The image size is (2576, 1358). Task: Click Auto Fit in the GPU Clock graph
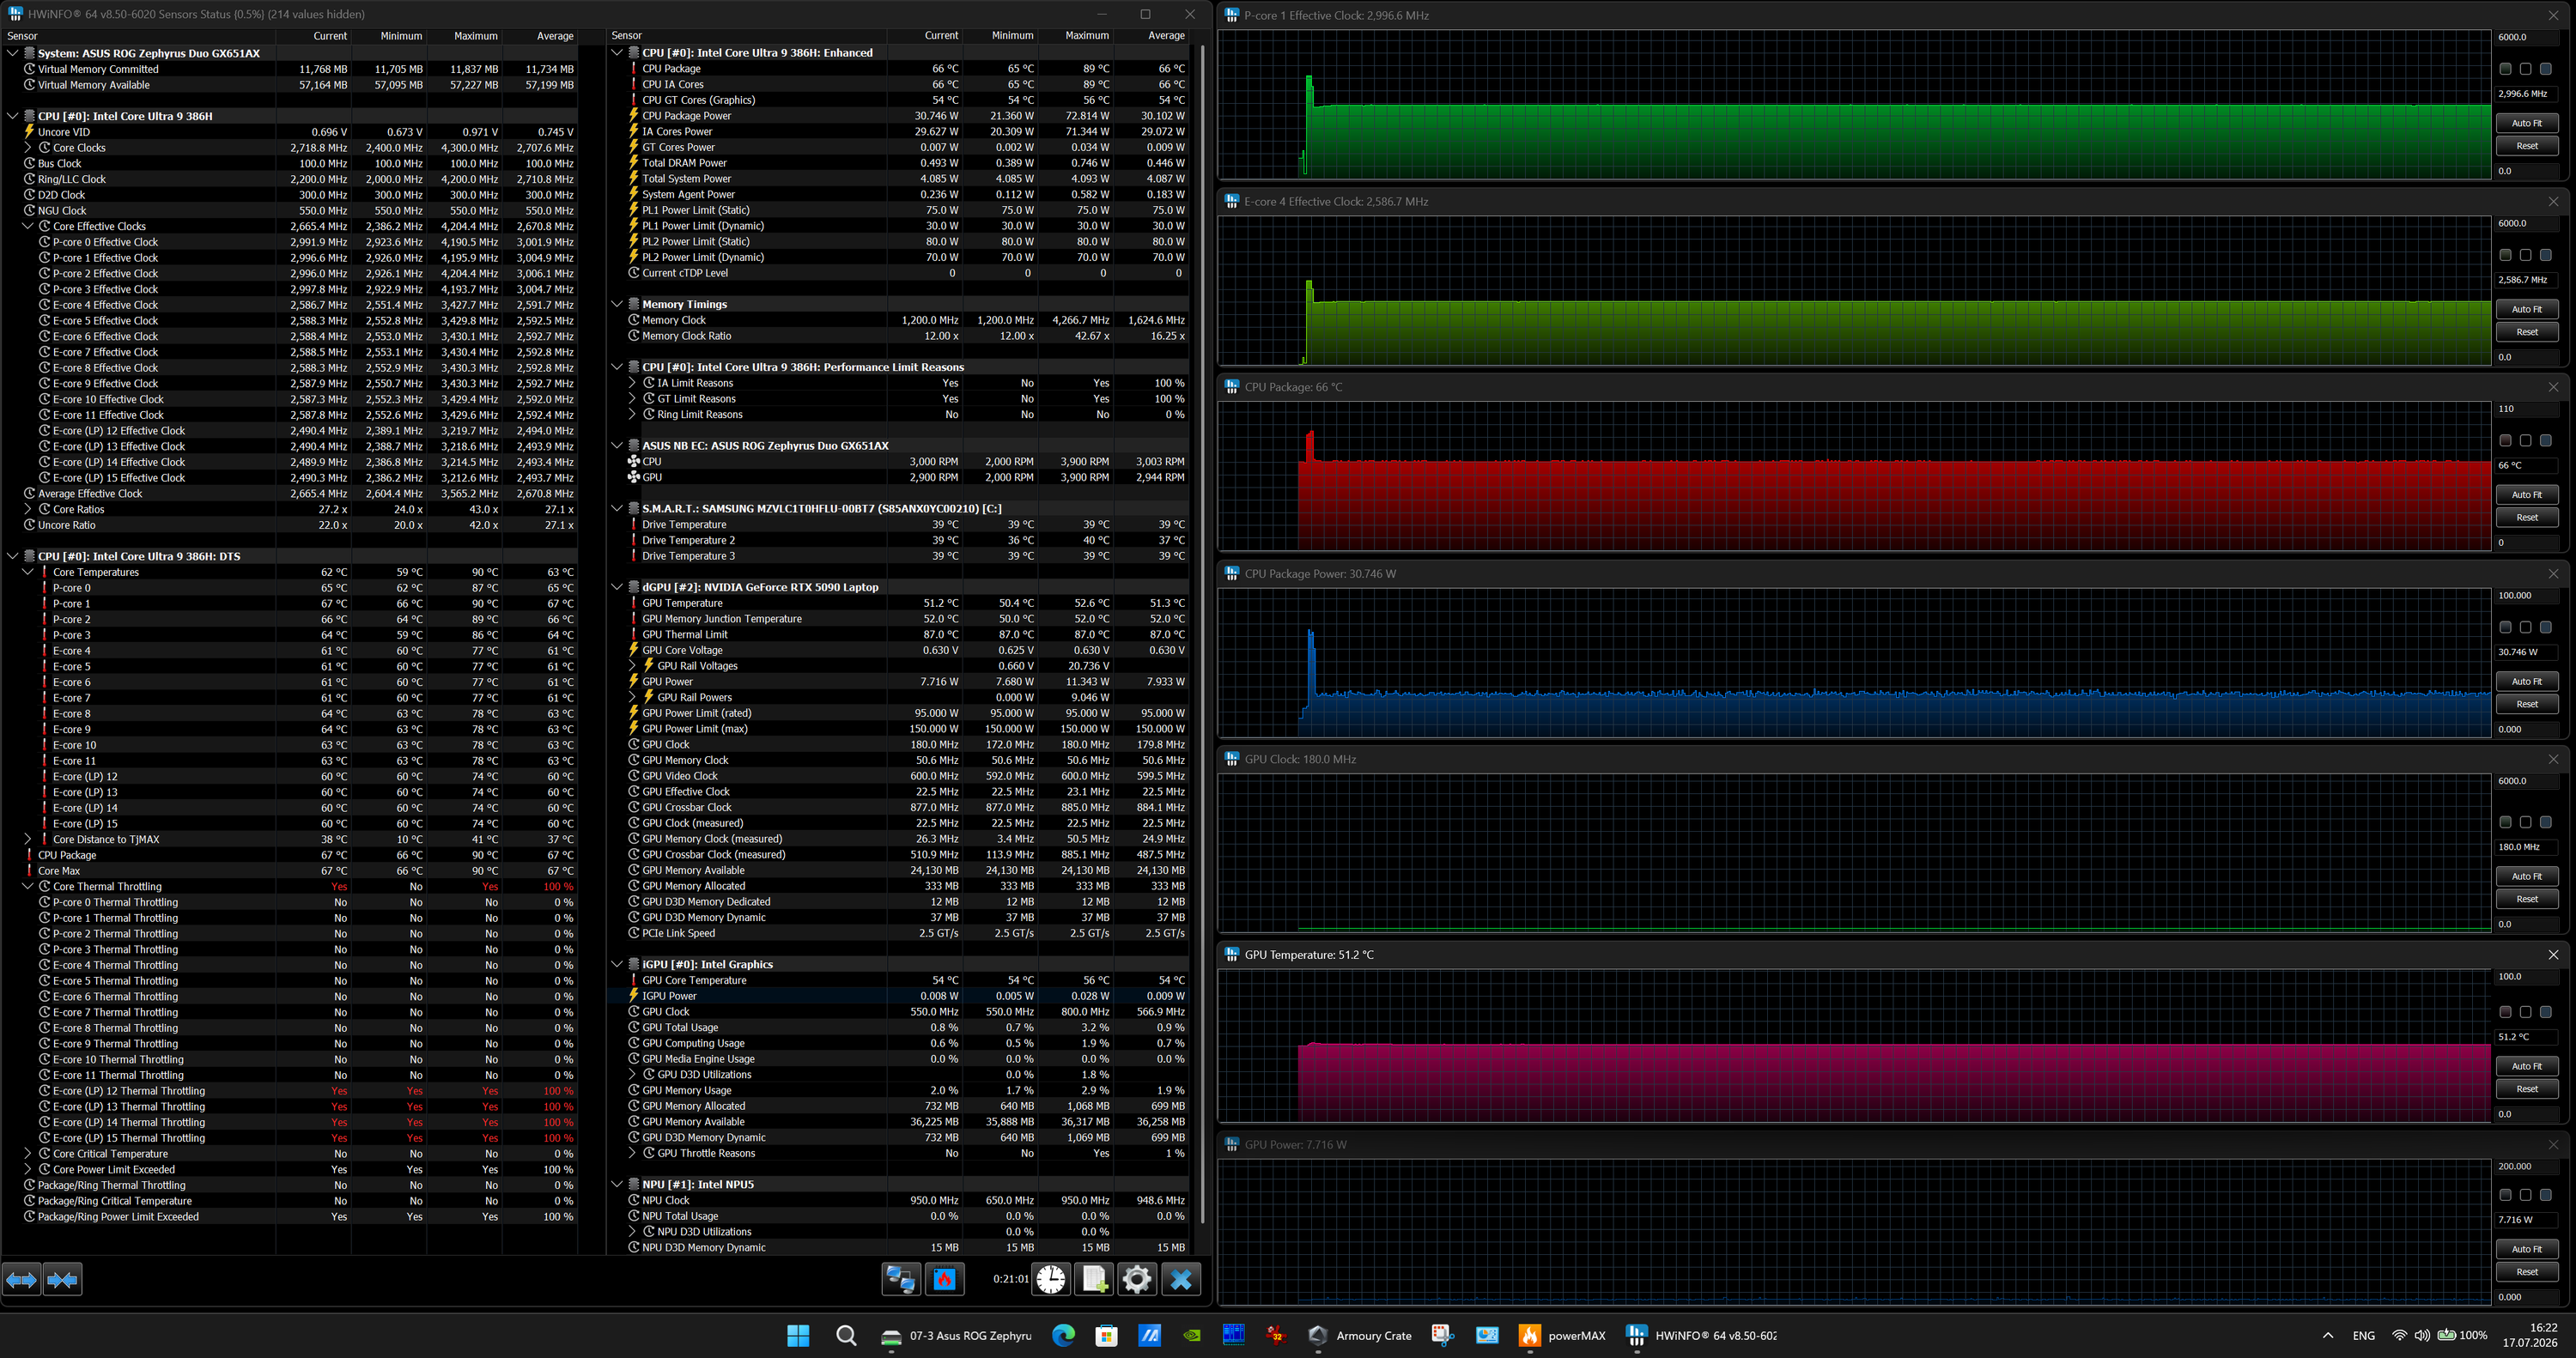[x=2526, y=876]
